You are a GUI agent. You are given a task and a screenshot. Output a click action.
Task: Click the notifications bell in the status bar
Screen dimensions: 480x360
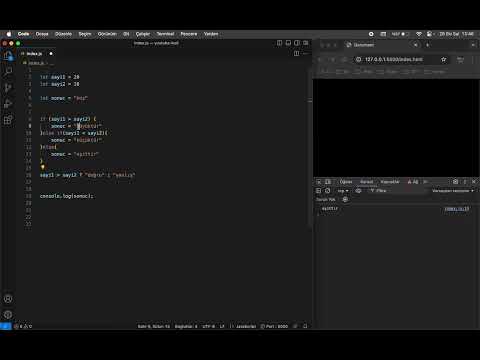305,326
